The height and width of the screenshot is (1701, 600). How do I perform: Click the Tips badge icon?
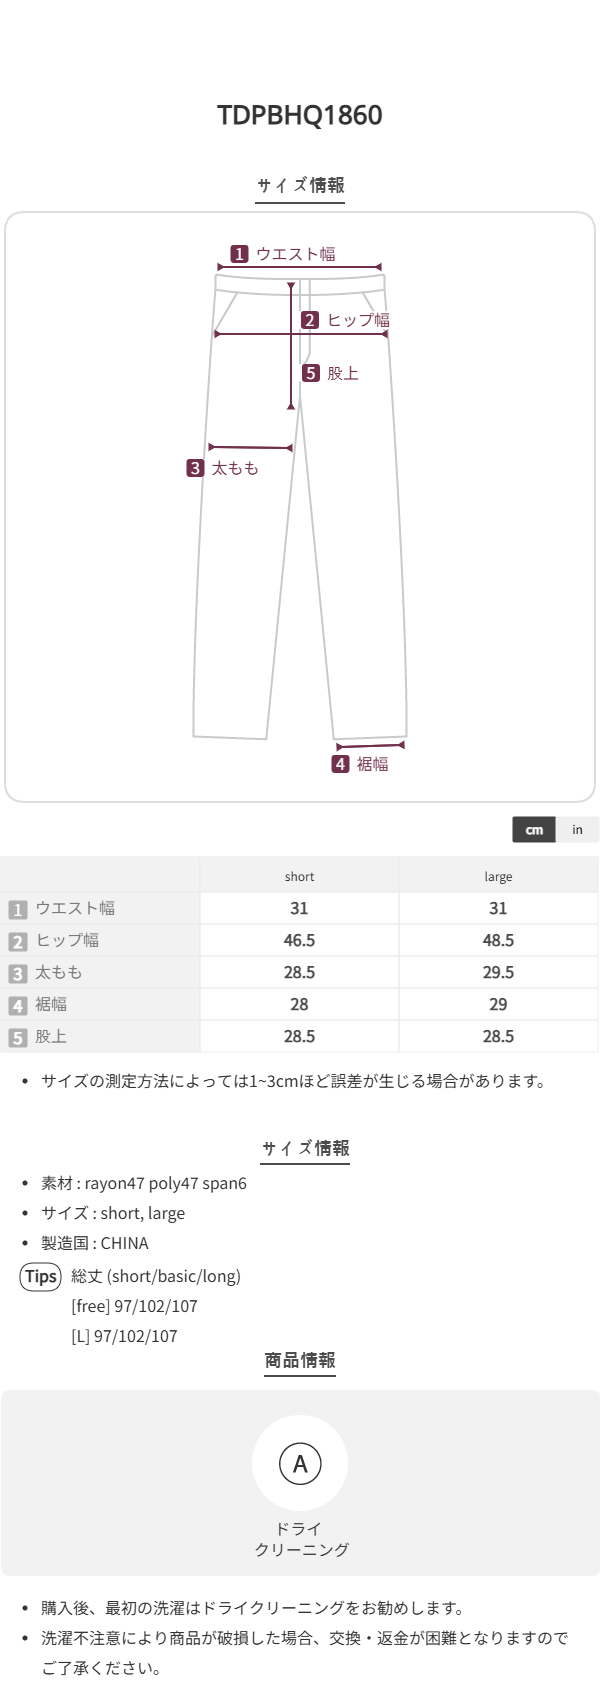[41, 1276]
